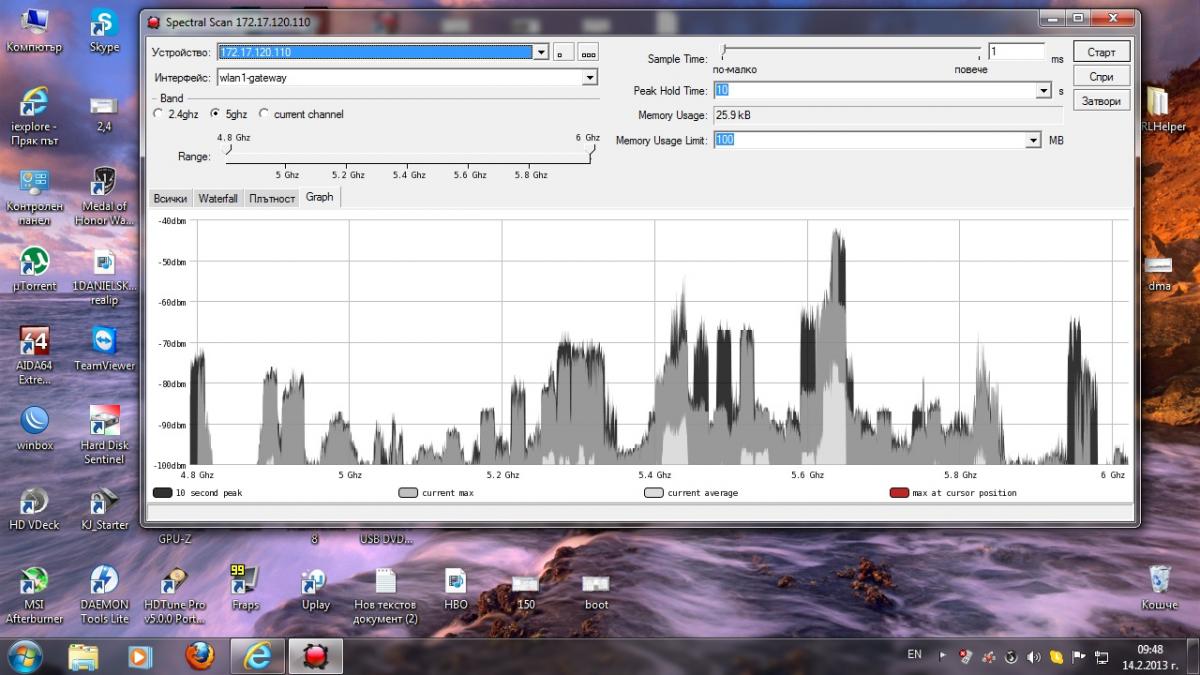The image size is (1200, 675).
Task: Open the Recycle Bin icon
Action: pos(1159,581)
